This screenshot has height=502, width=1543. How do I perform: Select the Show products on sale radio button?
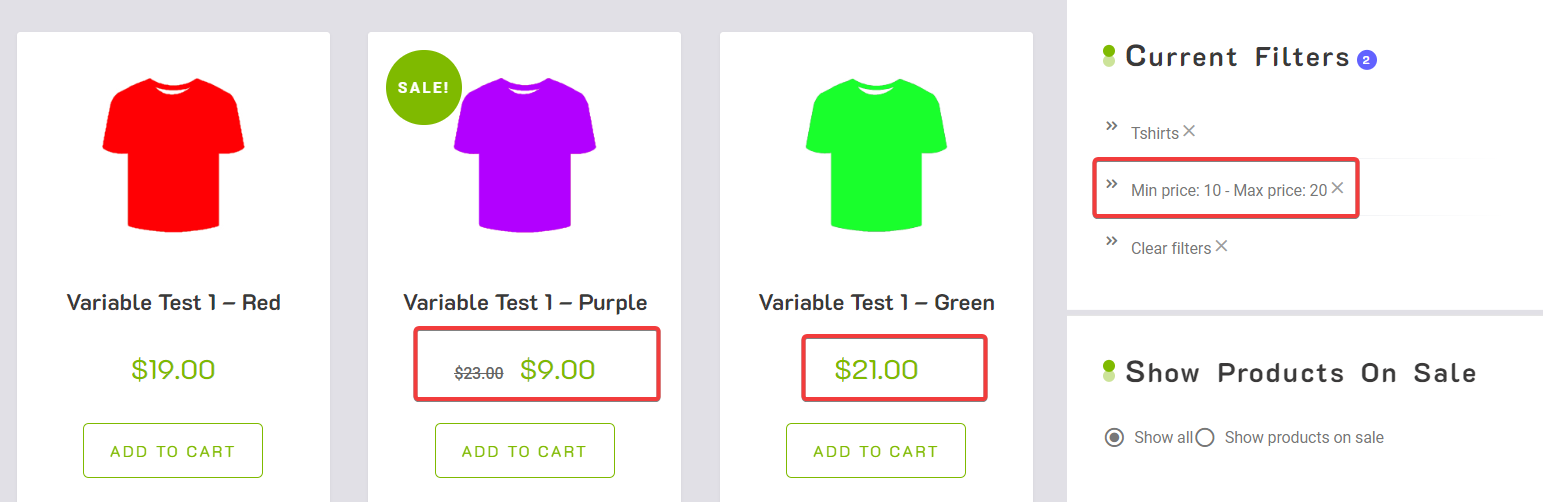coord(1205,437)
